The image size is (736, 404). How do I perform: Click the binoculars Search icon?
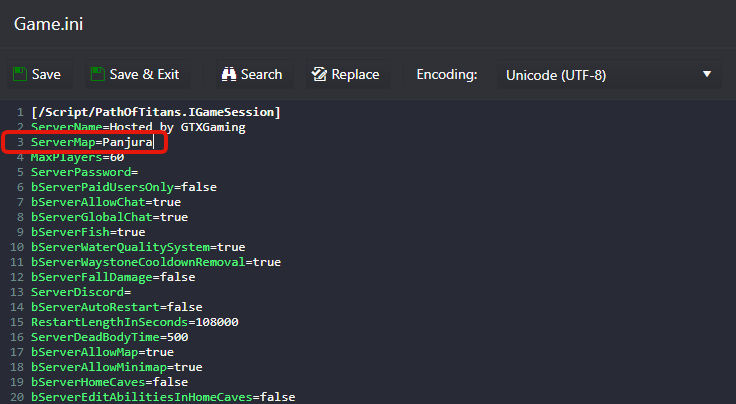229,74
